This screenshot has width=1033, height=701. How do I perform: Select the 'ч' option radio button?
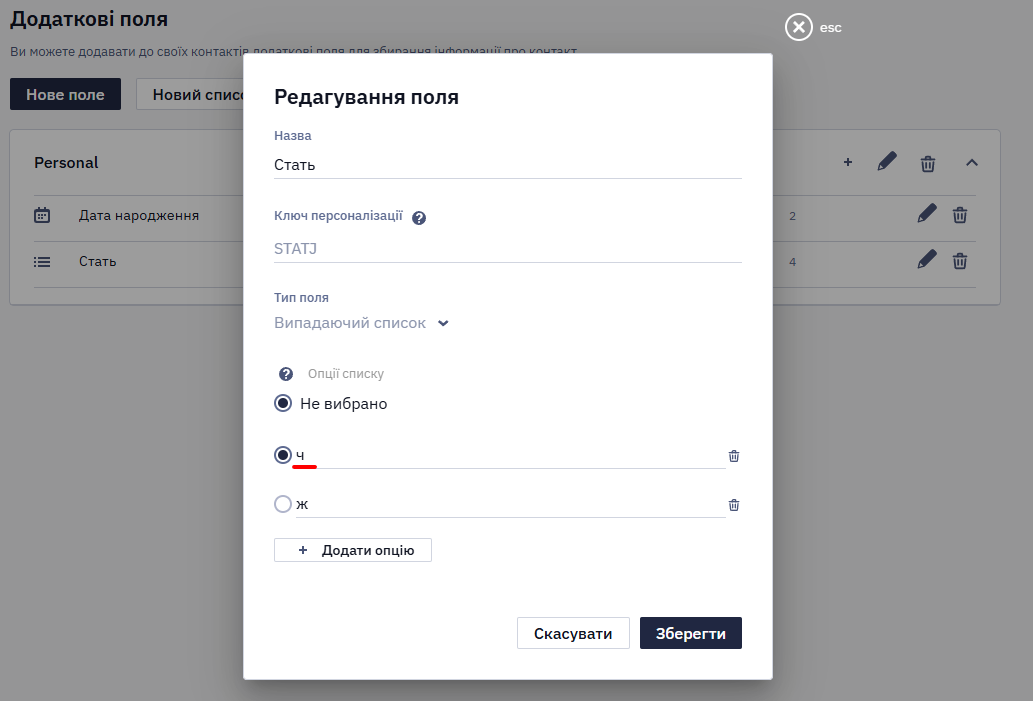(x=283, y=455)
